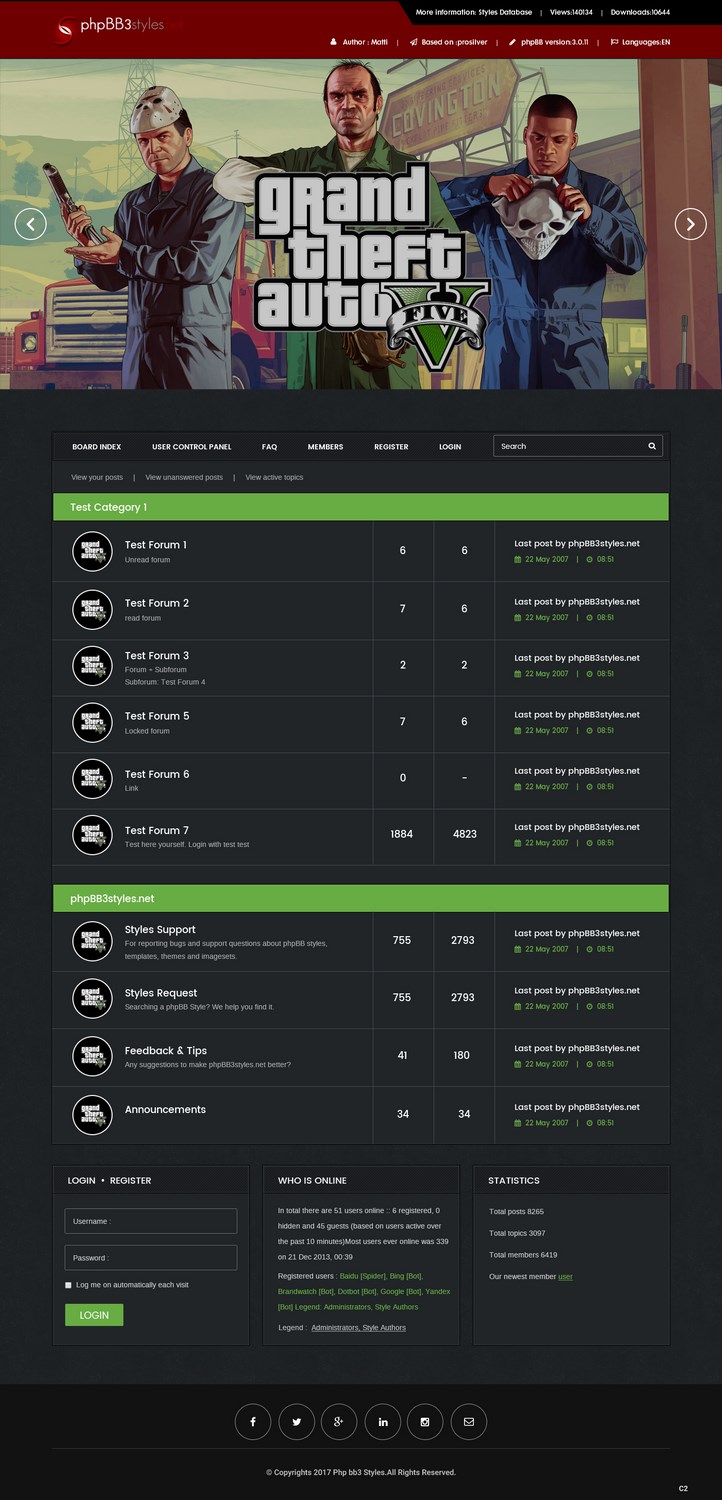The height and width of the screenshot is (1500, 722).
Task: Open the USER CONTROL PANEL menu
Action: click(190, 446)
